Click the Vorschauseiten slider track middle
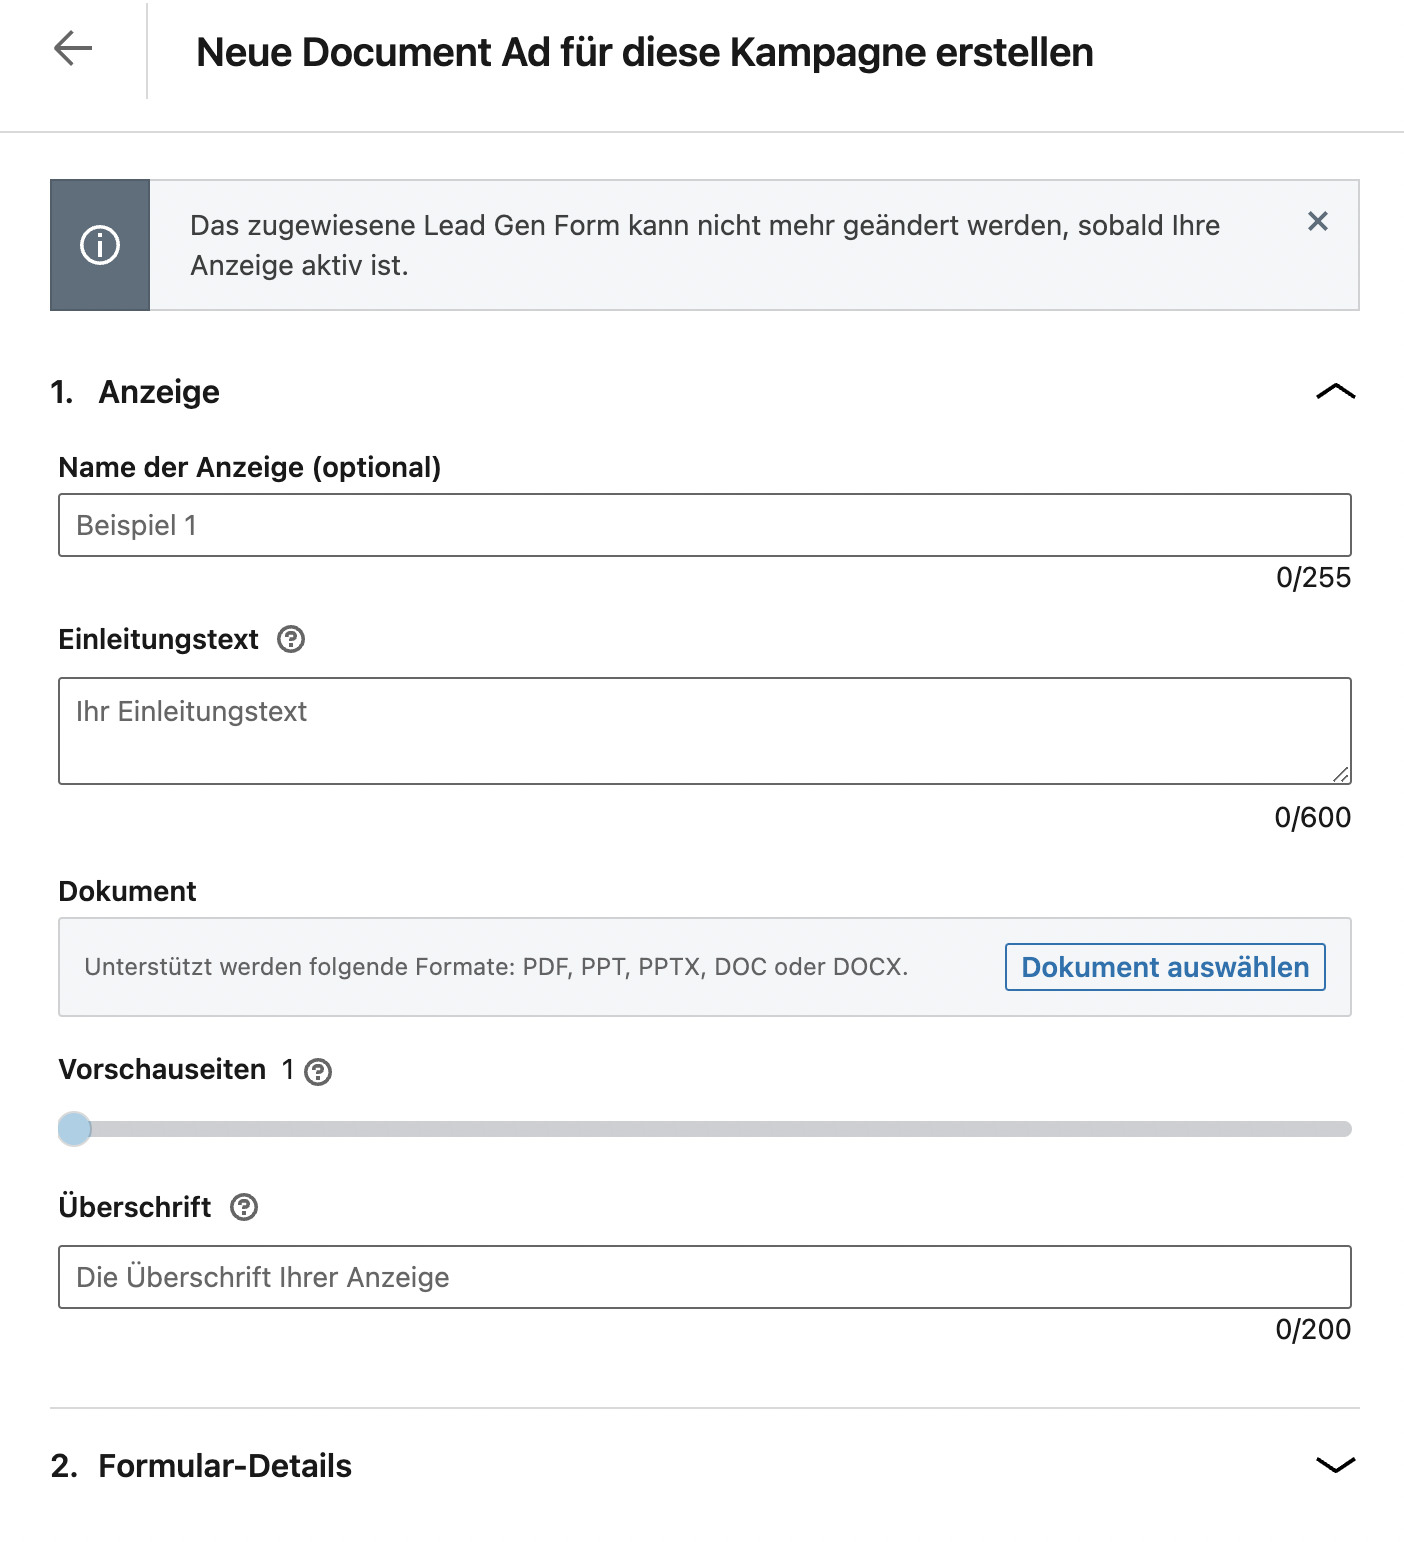Screen dimensions: 1404x1542 coord(705,1129)
